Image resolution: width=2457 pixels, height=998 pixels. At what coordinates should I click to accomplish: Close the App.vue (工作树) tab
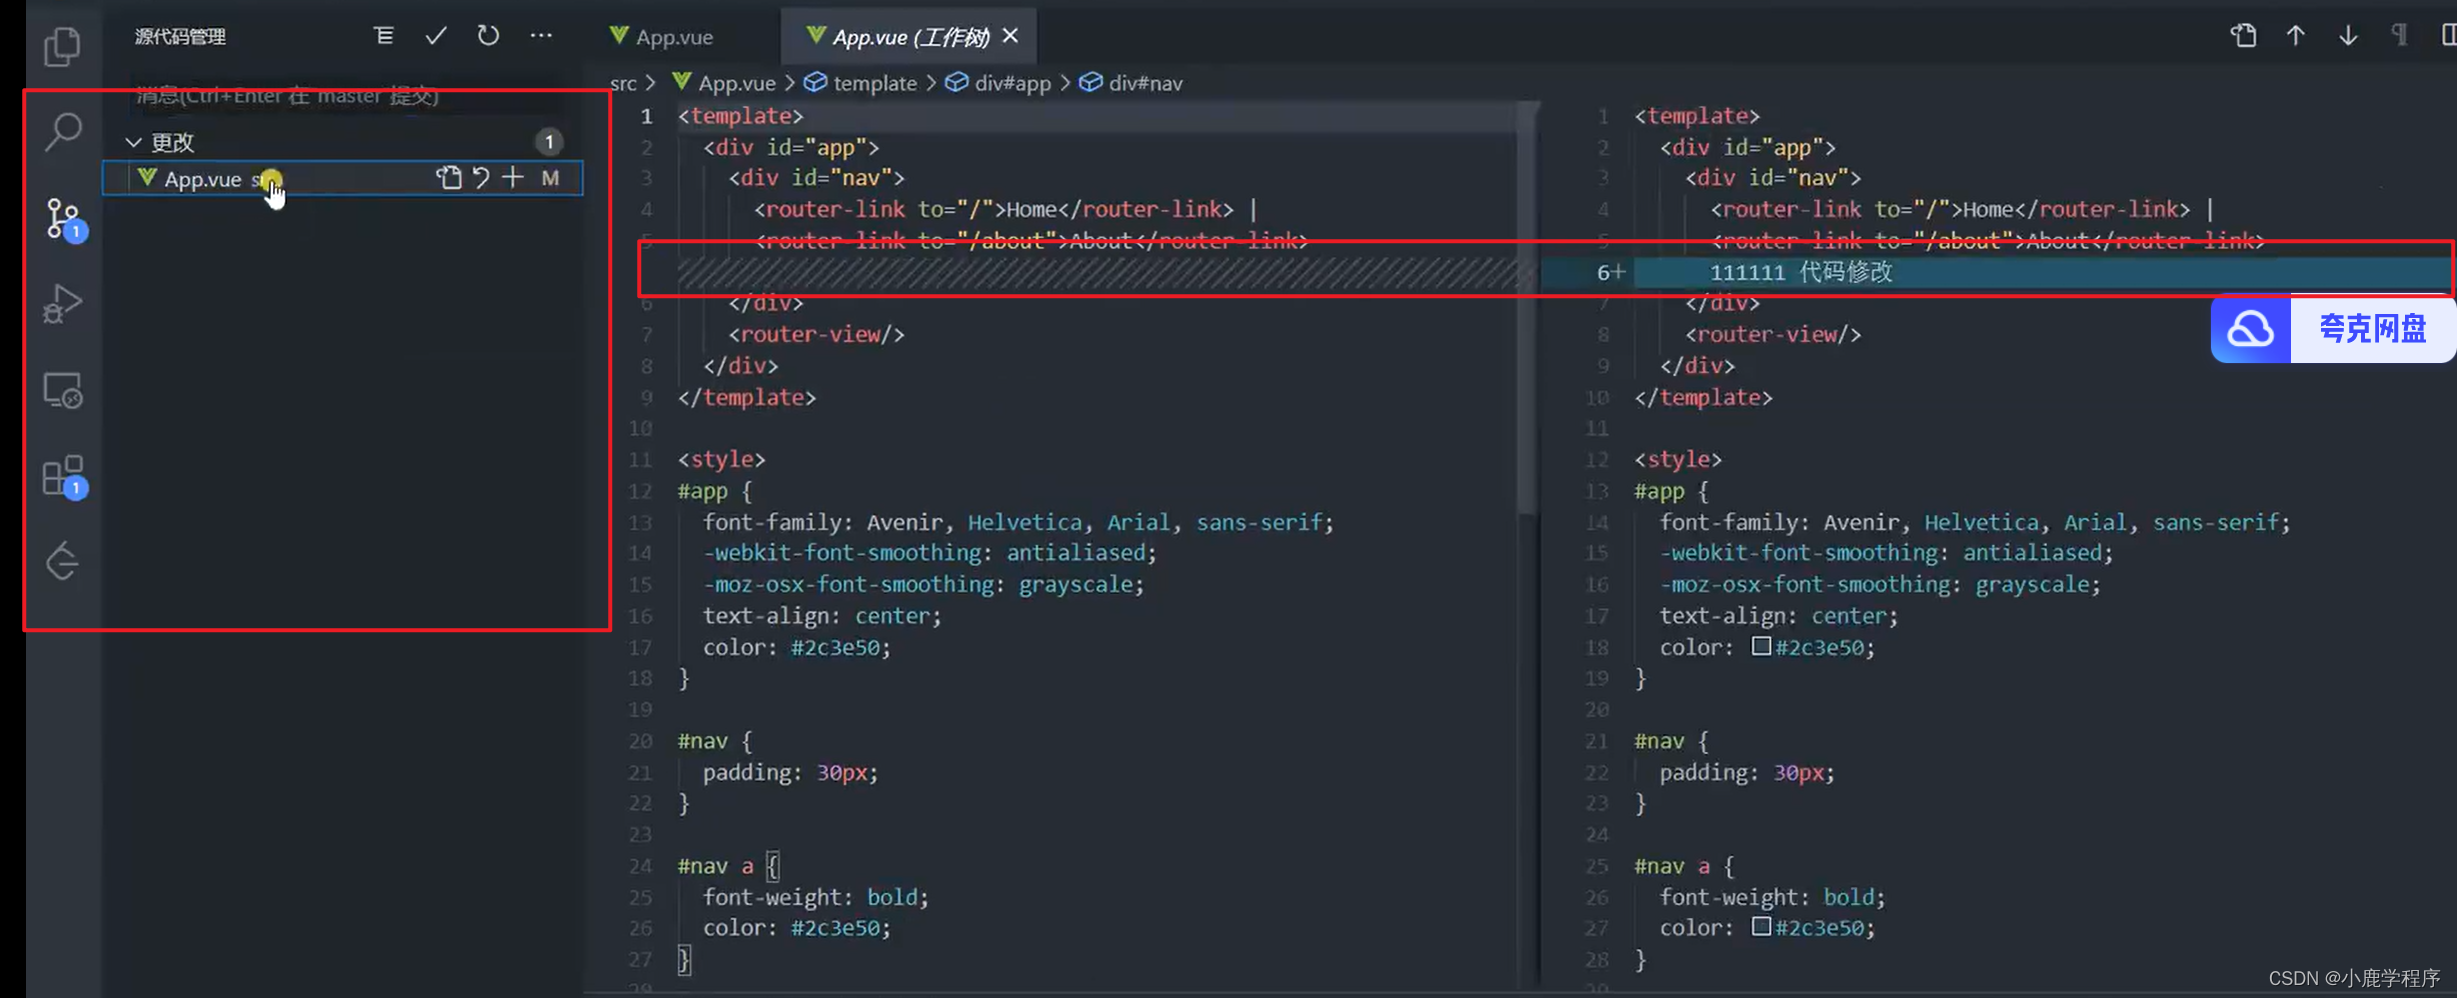pos(1010,36)
